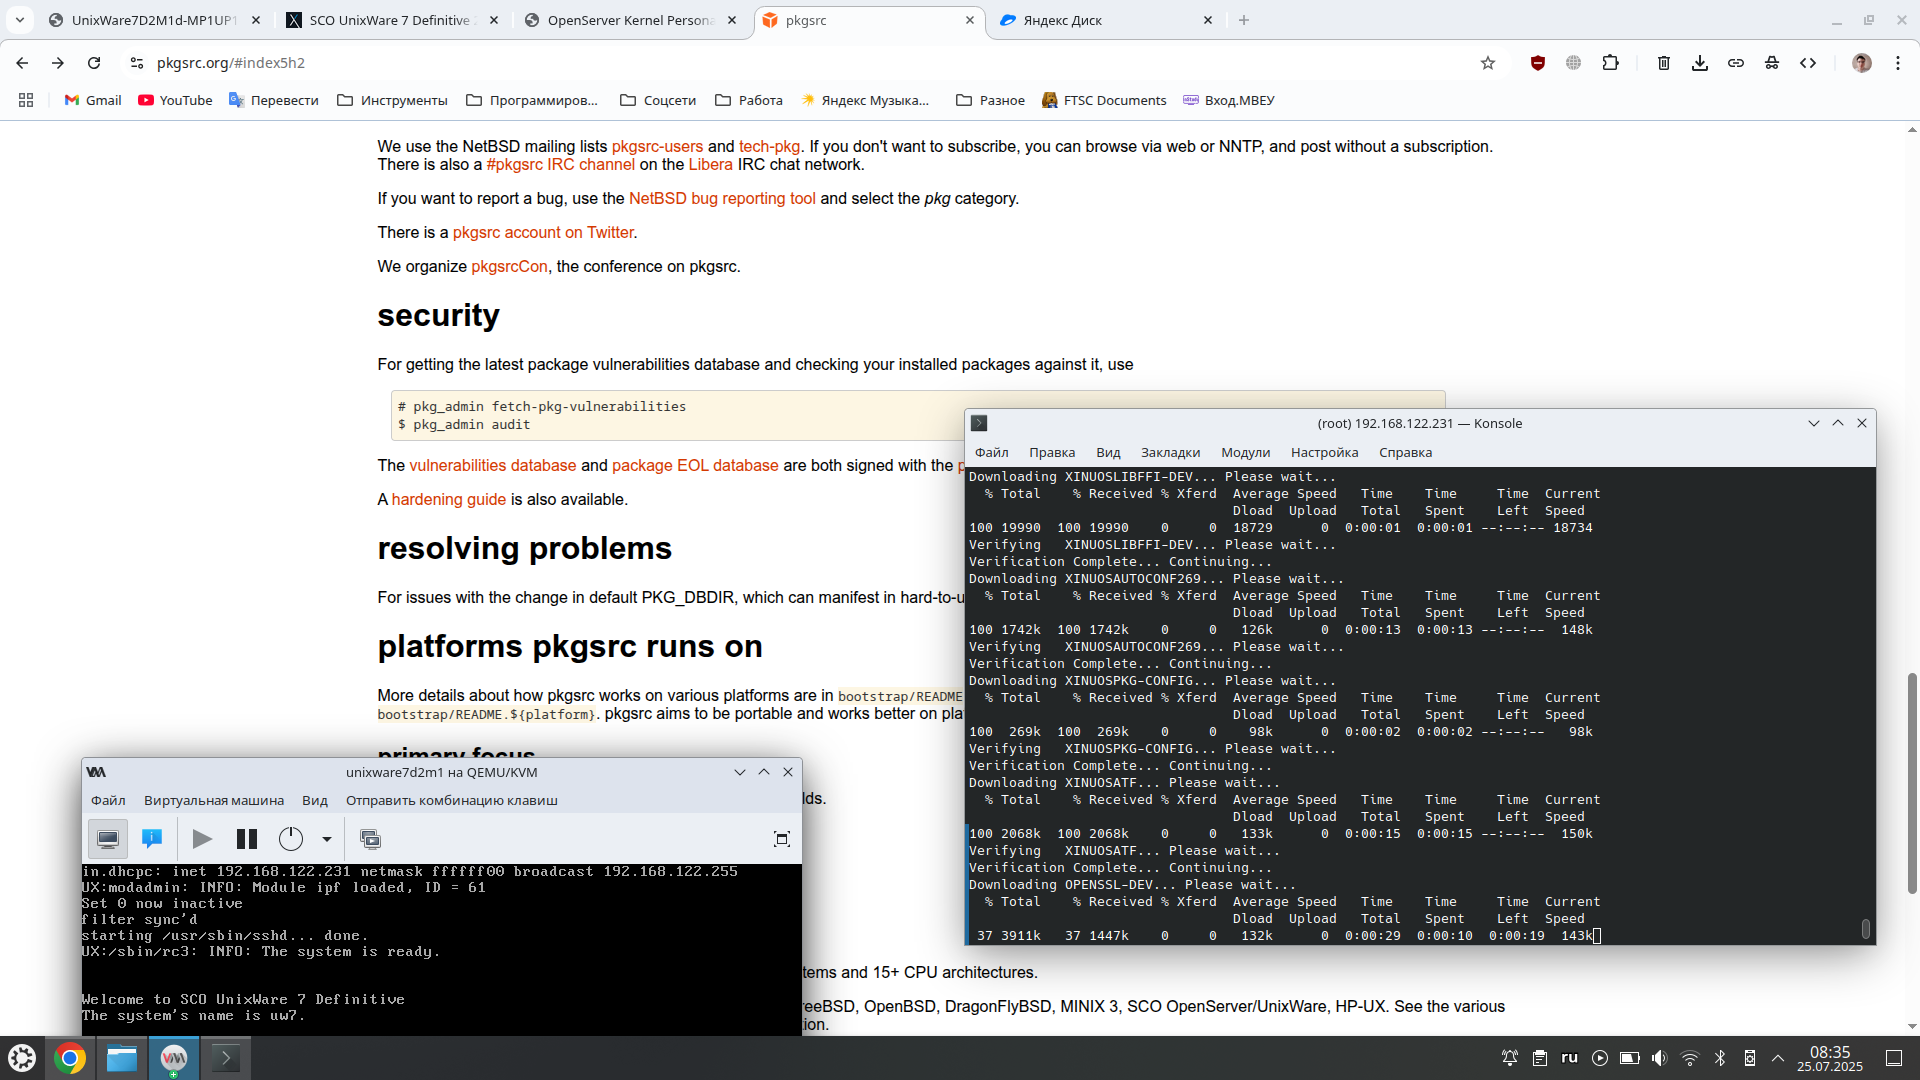
Task: Open the KDE application launcher
Action: (x=22, y=1058)
